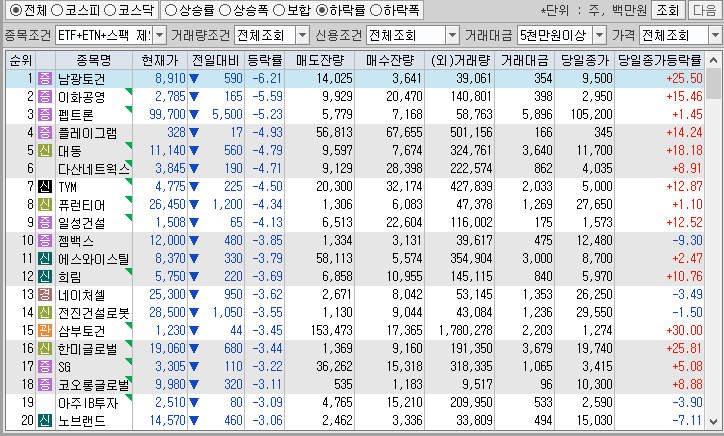Image resolution: width=724 pixels, height=436 pixels.
Task: Click the vertical scrollbar thumb
Action: pos(713,84)
